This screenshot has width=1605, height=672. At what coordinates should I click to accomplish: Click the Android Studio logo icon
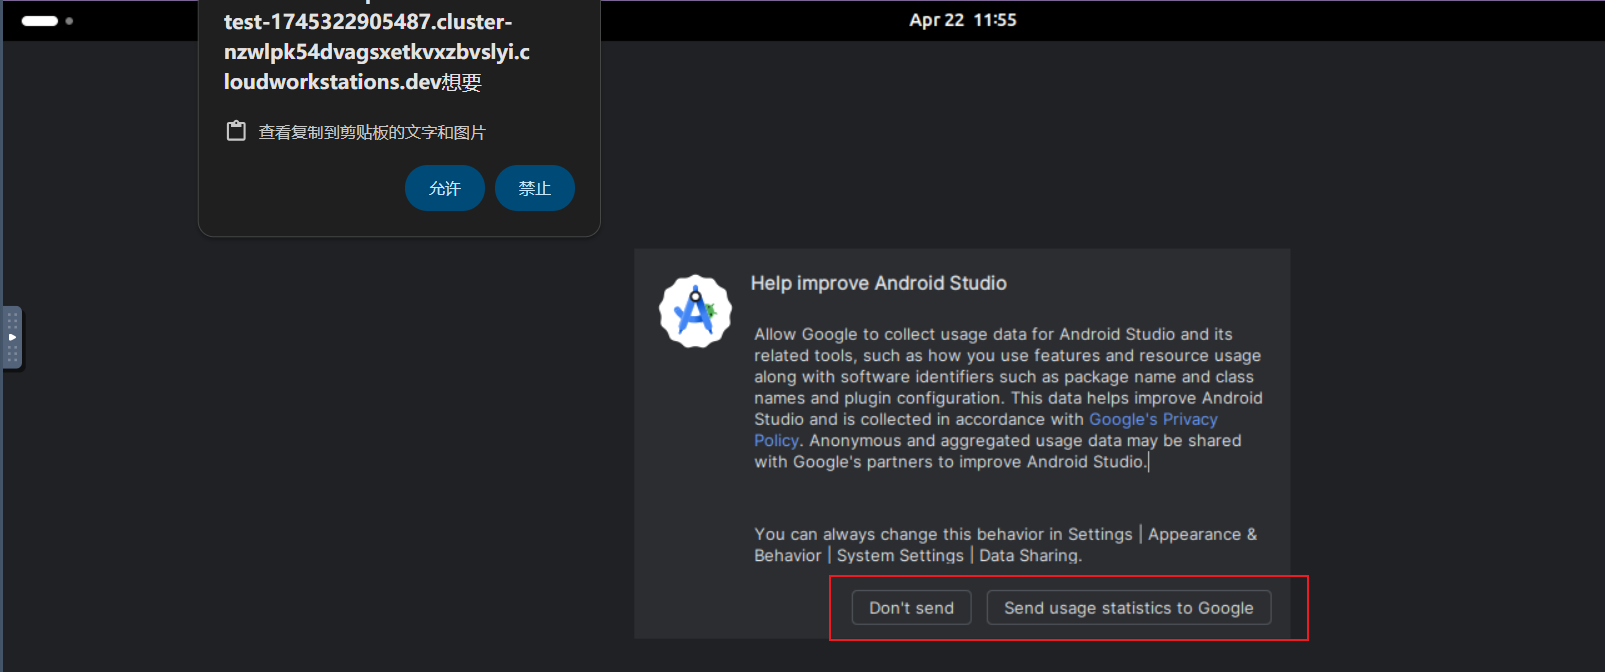click(x=695, y=311)
